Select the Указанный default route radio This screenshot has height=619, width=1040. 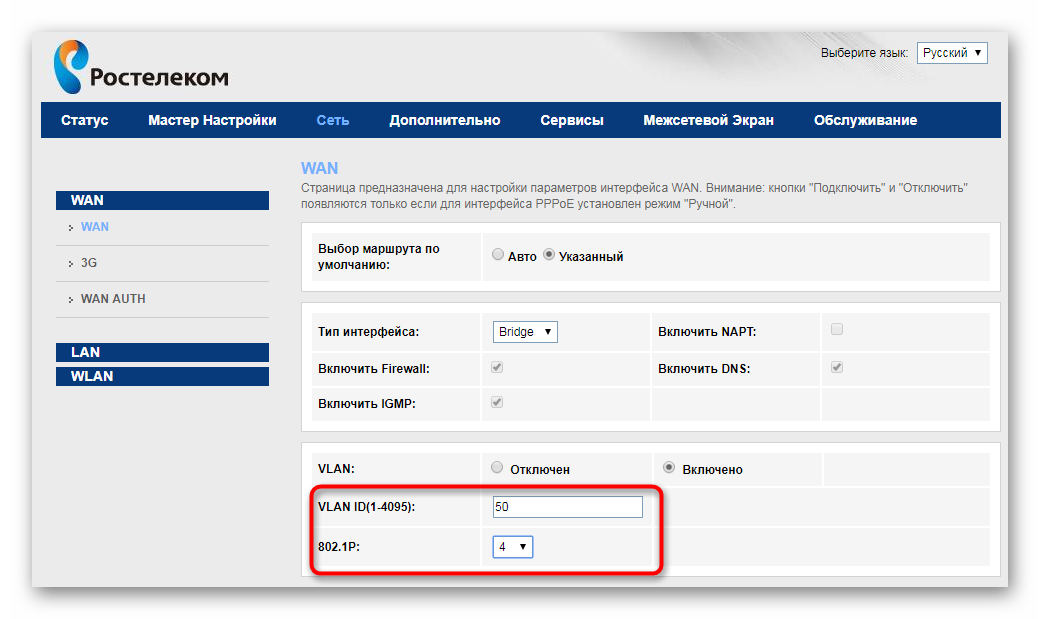[549, 255]
